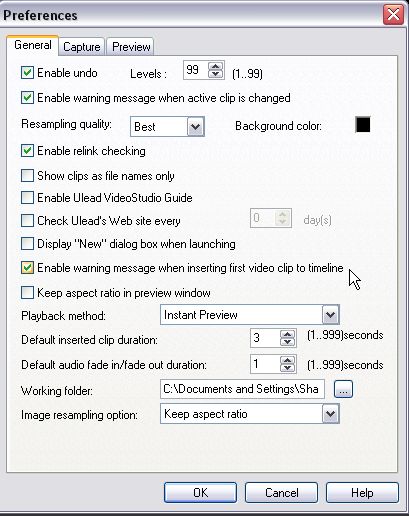This screenshot has width=409, height=516.
Task: Decrease default audio fade duration spinner
Action: 288,367
